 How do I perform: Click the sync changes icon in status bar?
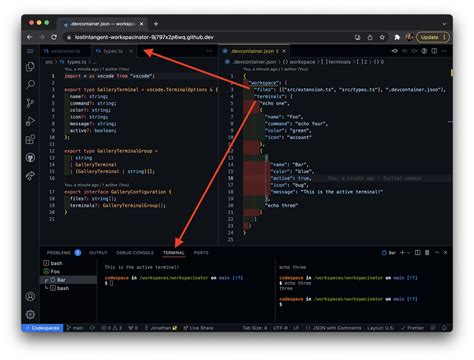coord(92,328)
